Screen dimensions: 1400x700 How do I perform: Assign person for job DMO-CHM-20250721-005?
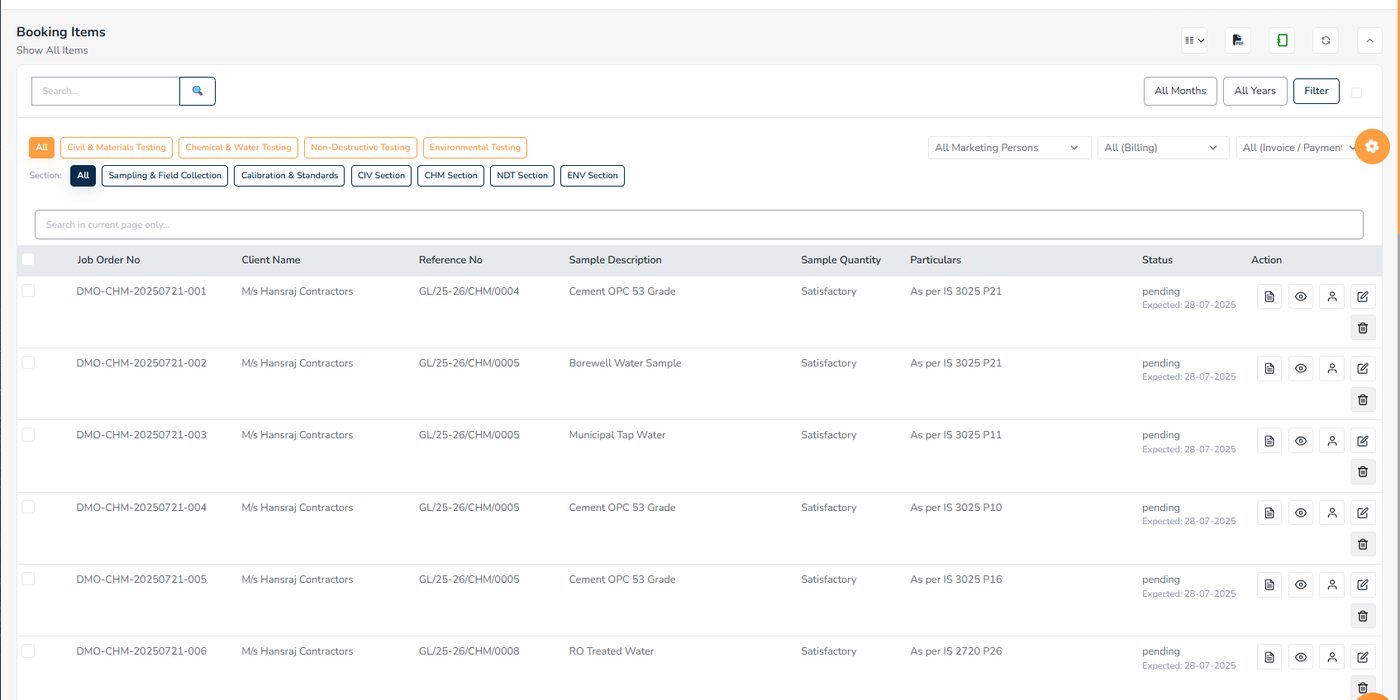click(1332, 585)
